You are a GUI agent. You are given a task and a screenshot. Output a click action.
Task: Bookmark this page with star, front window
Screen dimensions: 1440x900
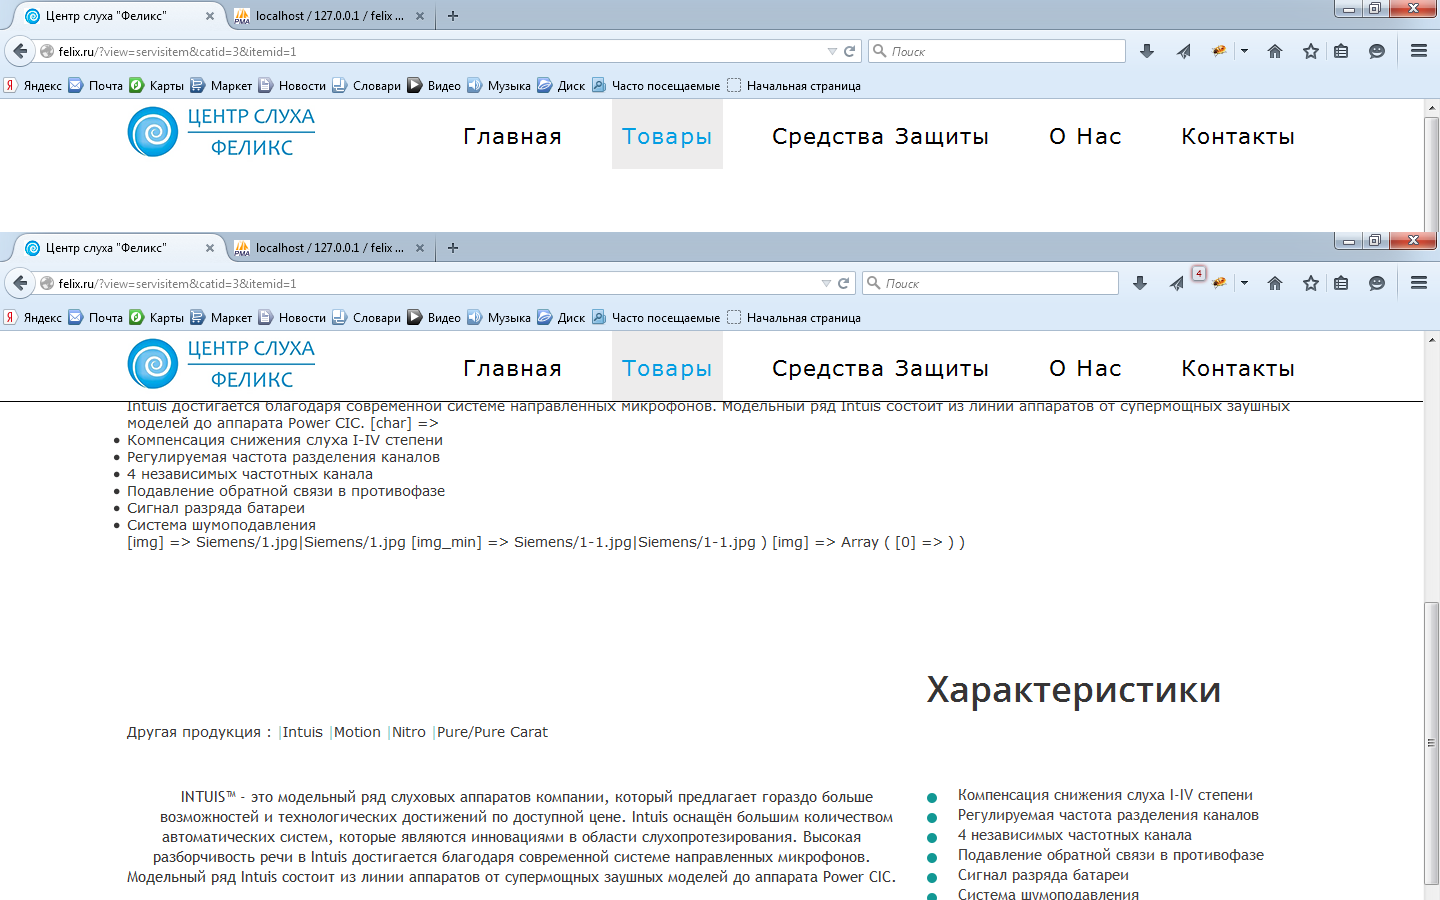click(1311, 283)
